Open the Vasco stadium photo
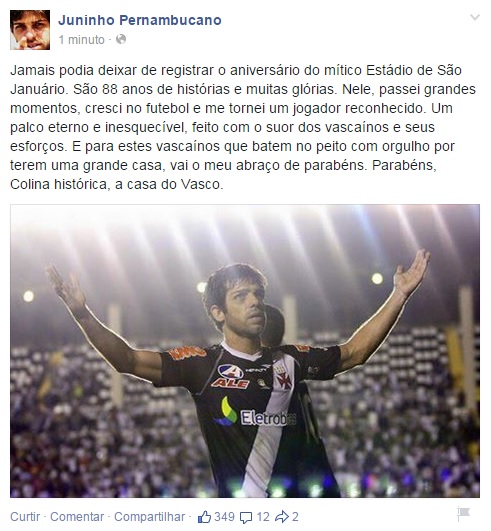Screen dimensions: 491x531 (x=245, y=351)
